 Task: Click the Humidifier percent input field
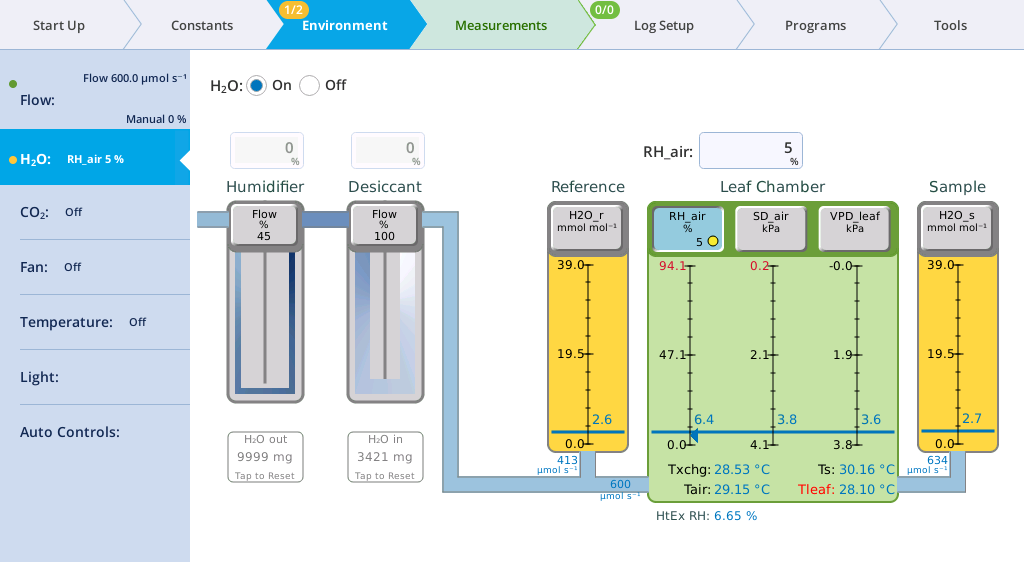pyautogui.click(x=265, y=151)
